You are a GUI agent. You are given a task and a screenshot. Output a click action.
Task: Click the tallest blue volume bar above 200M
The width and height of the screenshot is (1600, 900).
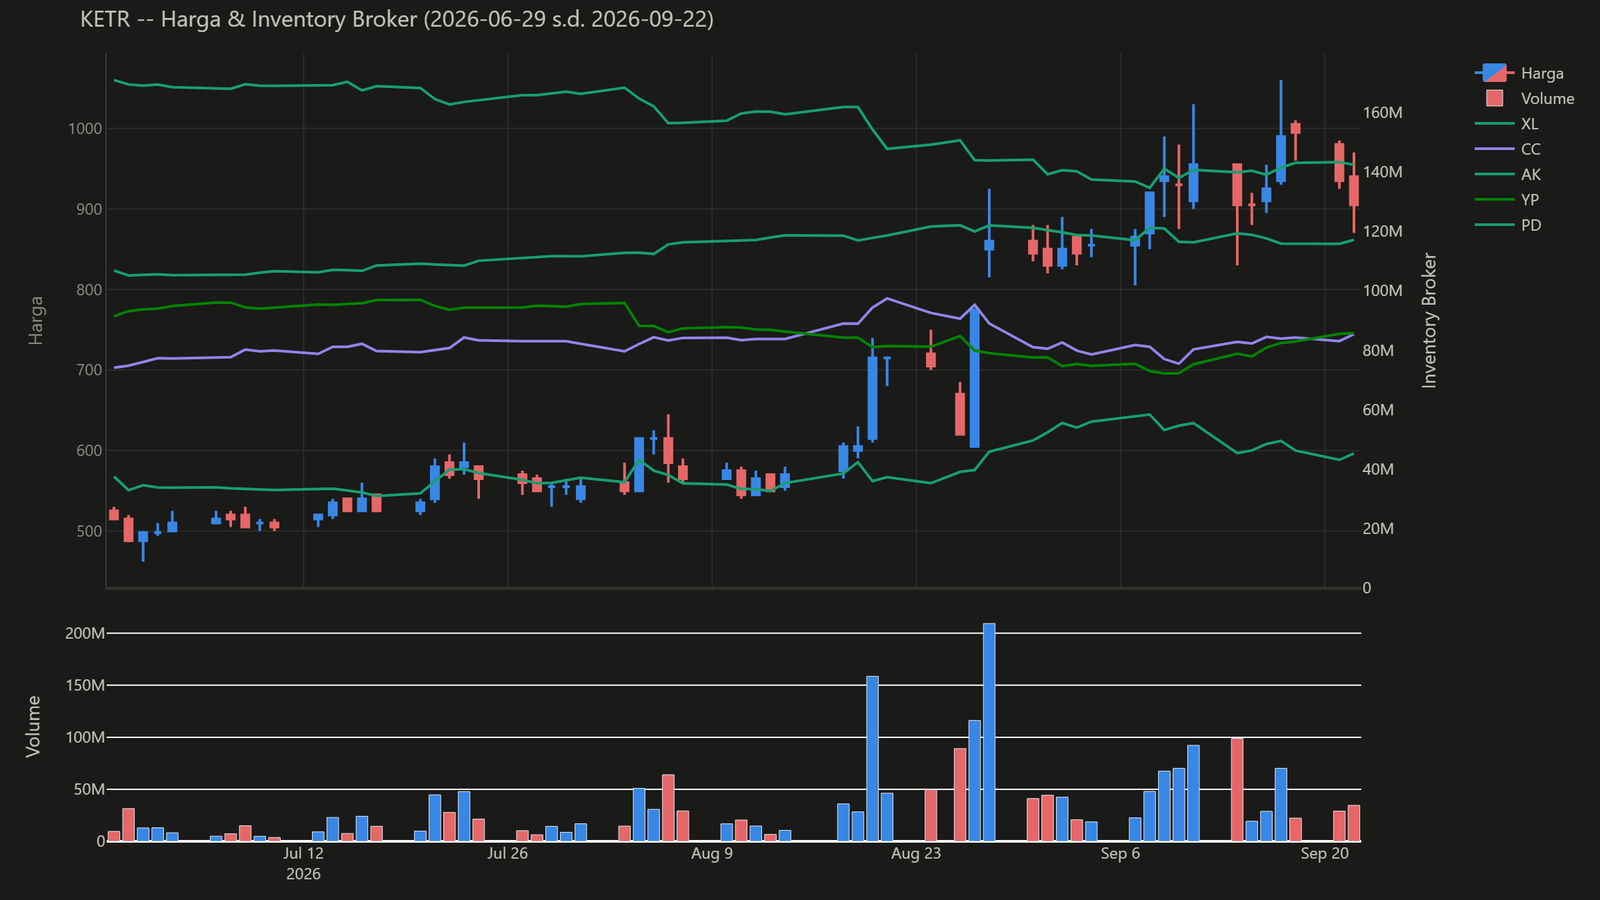tap(989, 732)
